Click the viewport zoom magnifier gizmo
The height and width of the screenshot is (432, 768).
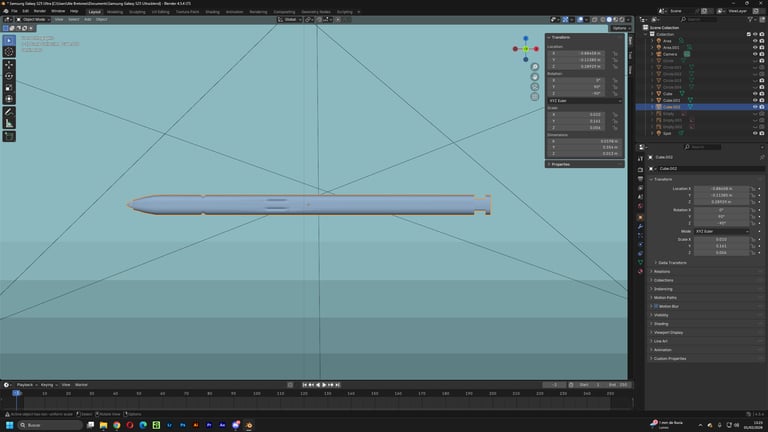coord(535,67)
